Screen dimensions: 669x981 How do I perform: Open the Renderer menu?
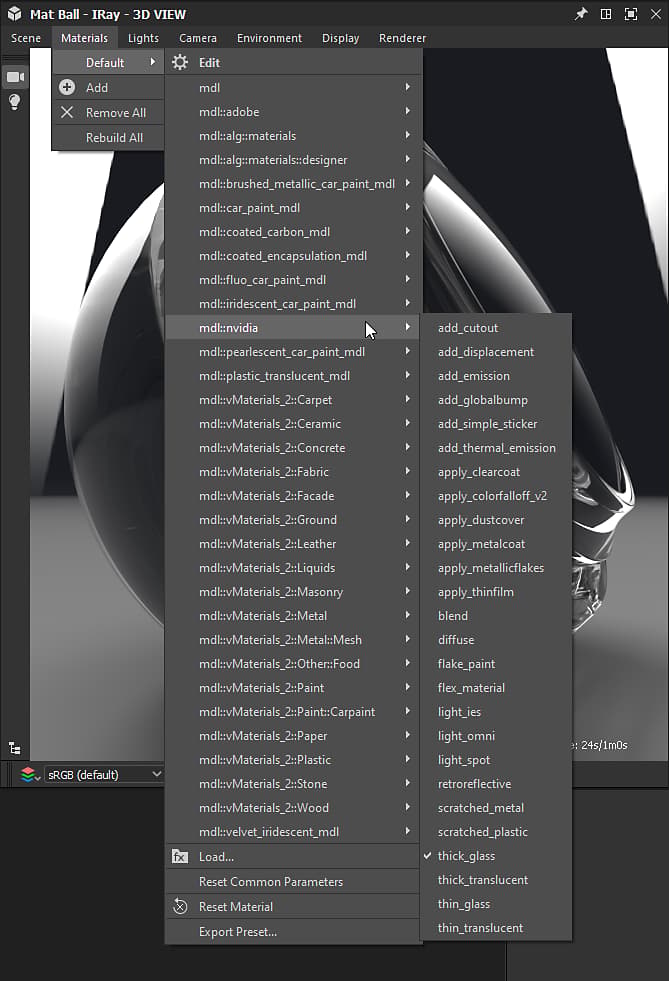(x=402, y=38)
